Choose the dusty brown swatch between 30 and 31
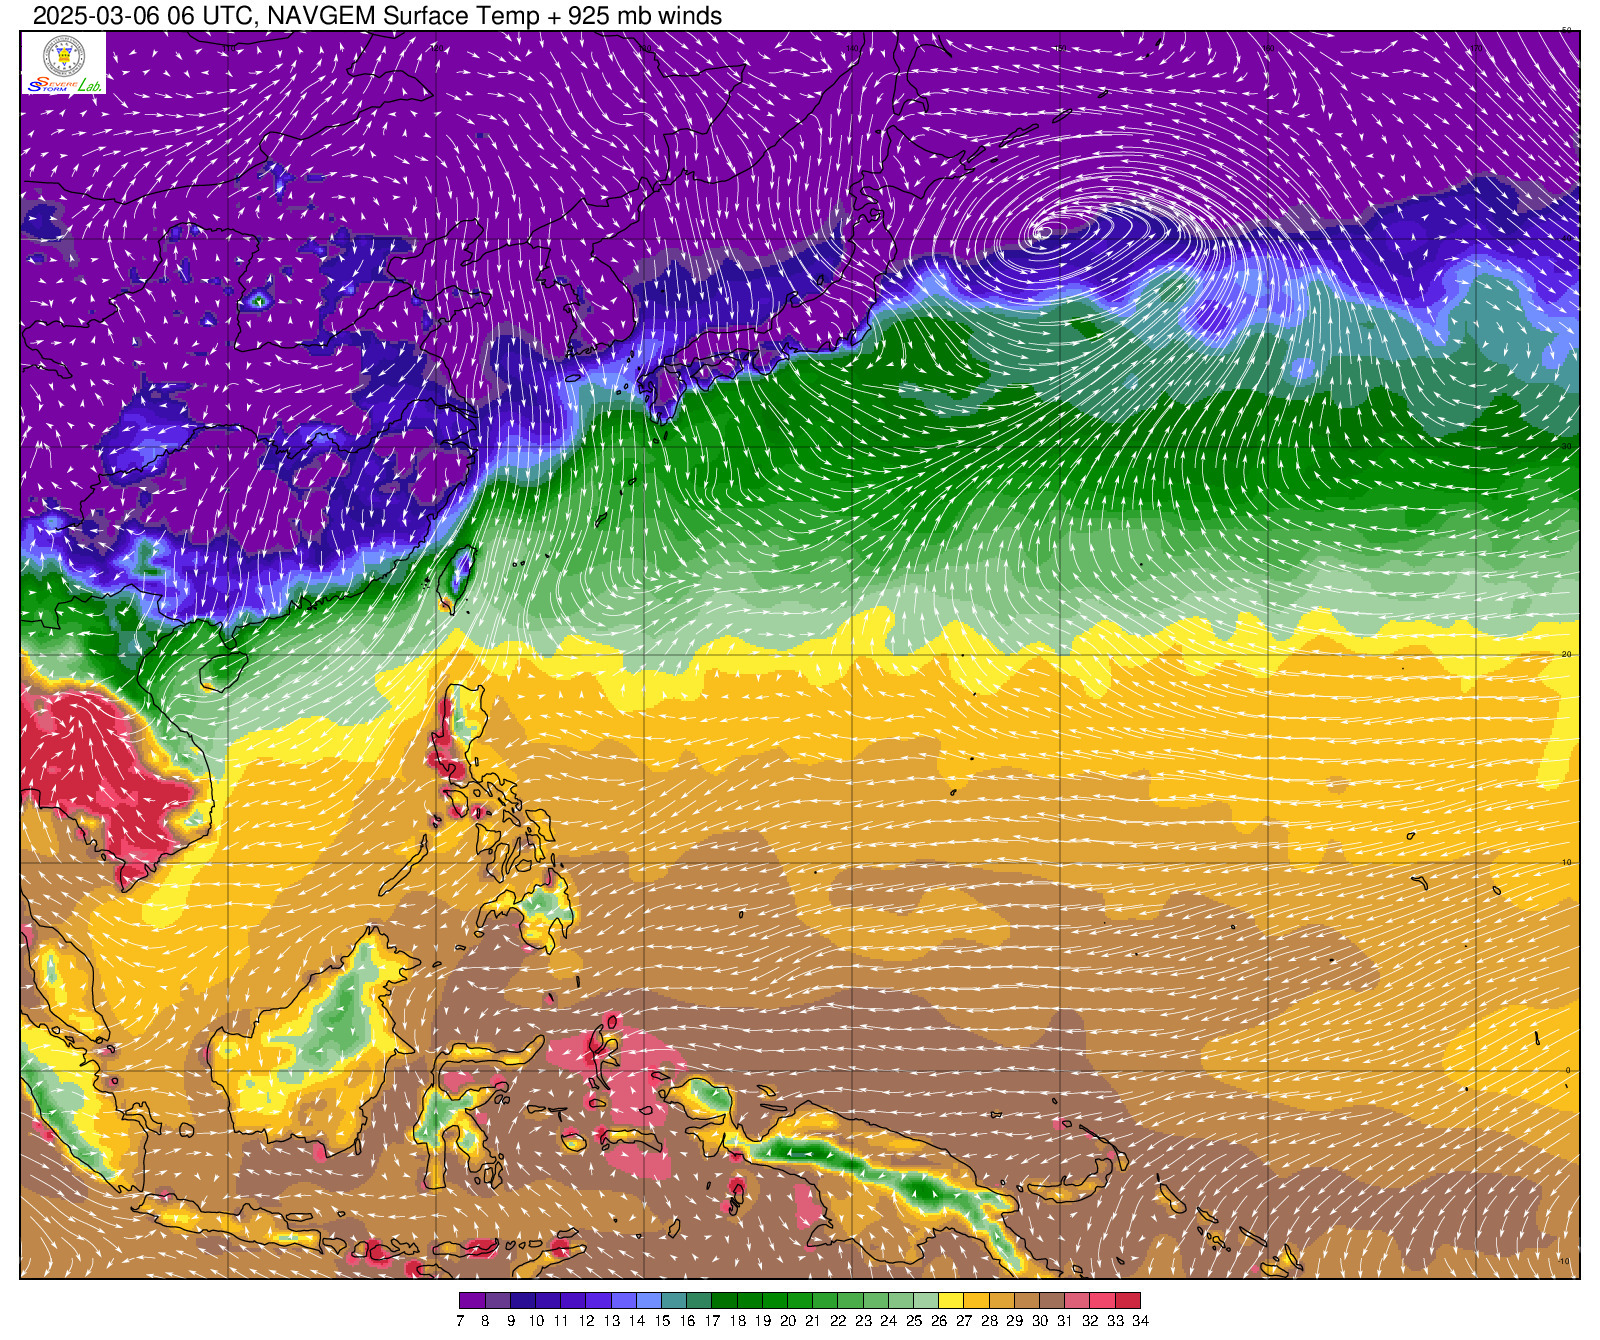1600x1340 pixels. 1052,1301
